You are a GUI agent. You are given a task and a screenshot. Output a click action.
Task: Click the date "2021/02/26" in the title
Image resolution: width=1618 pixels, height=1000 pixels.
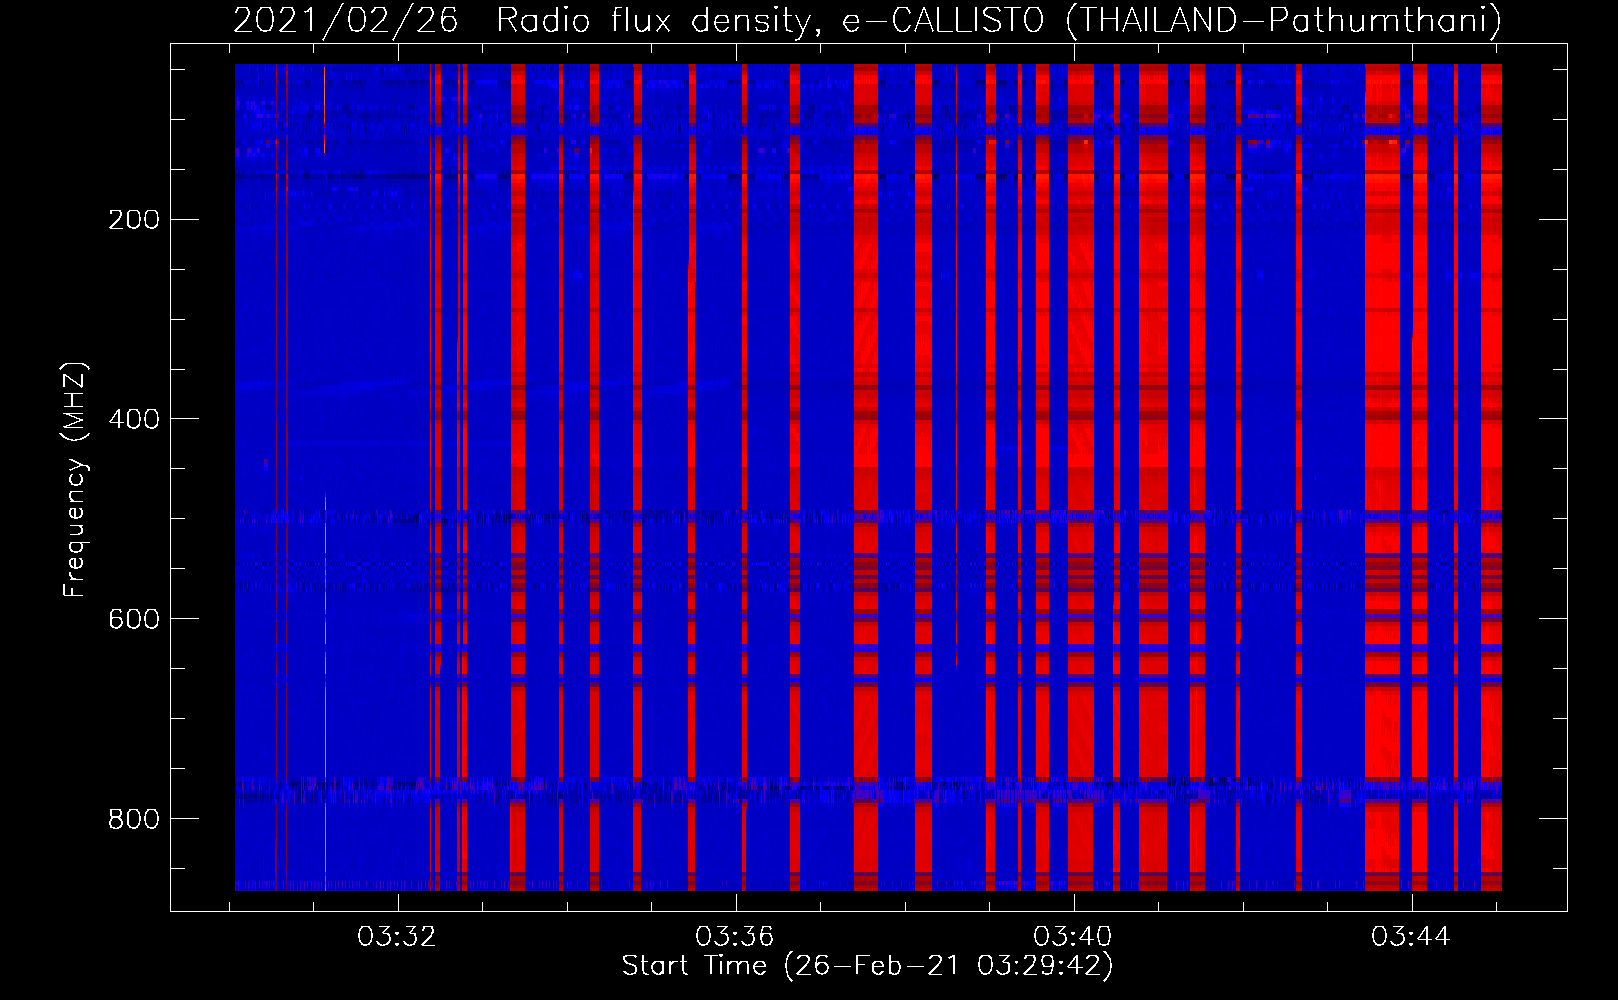[346, 19]
